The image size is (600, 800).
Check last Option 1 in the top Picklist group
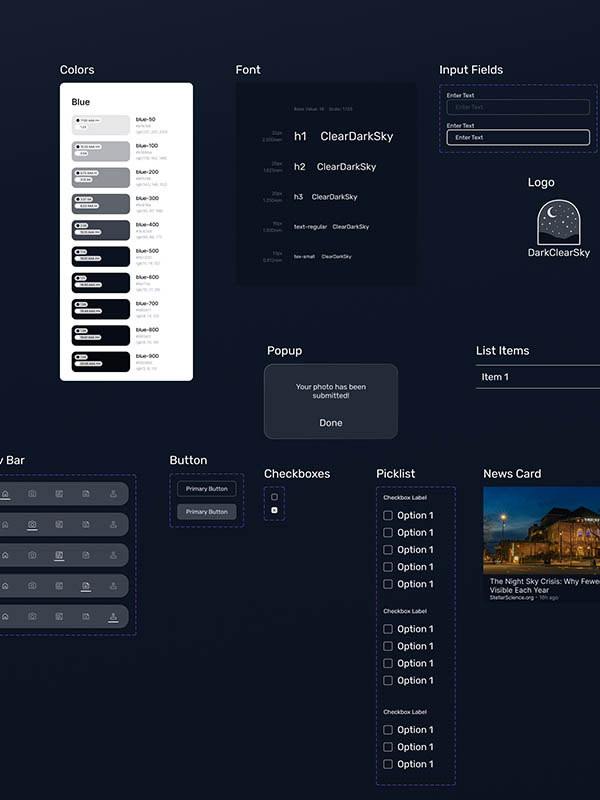(388, 584)
